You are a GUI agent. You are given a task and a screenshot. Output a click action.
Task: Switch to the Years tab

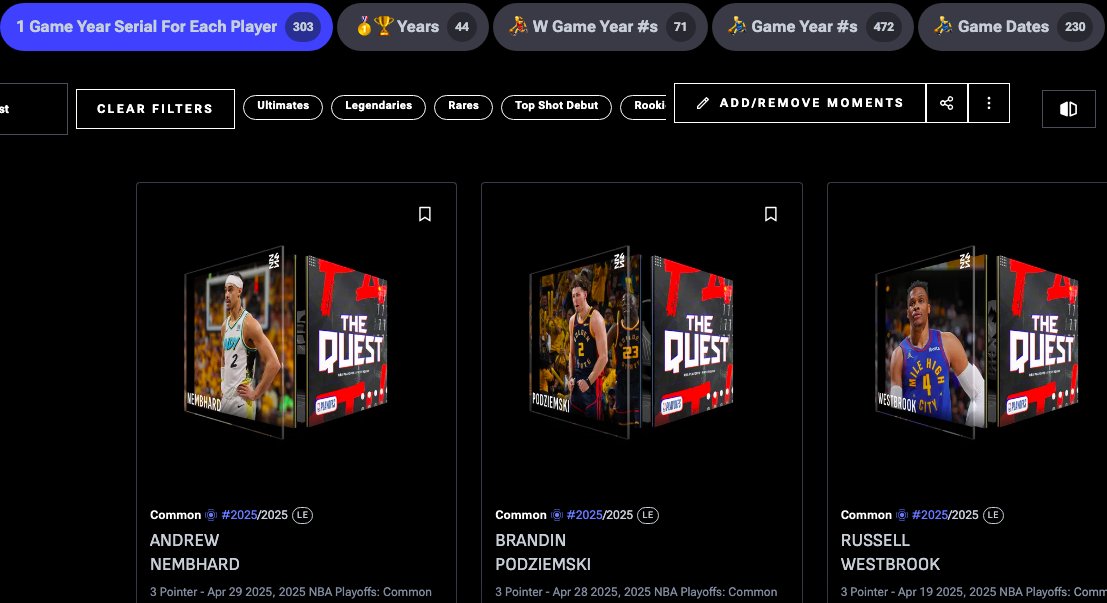click(x=412, y=27)
